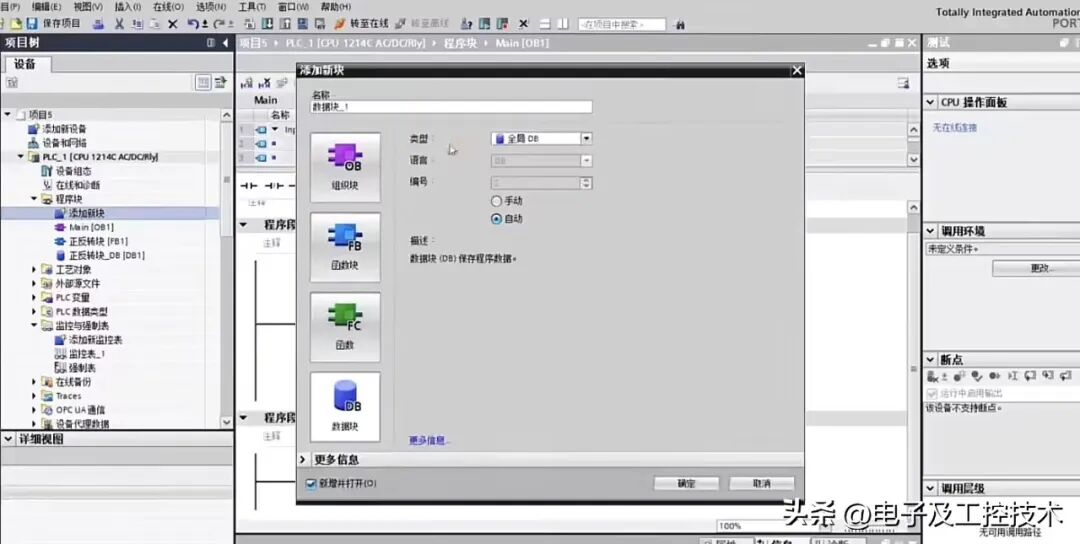
Task: Select 添加新监控表 in the project tree
Action: [88, 339]
